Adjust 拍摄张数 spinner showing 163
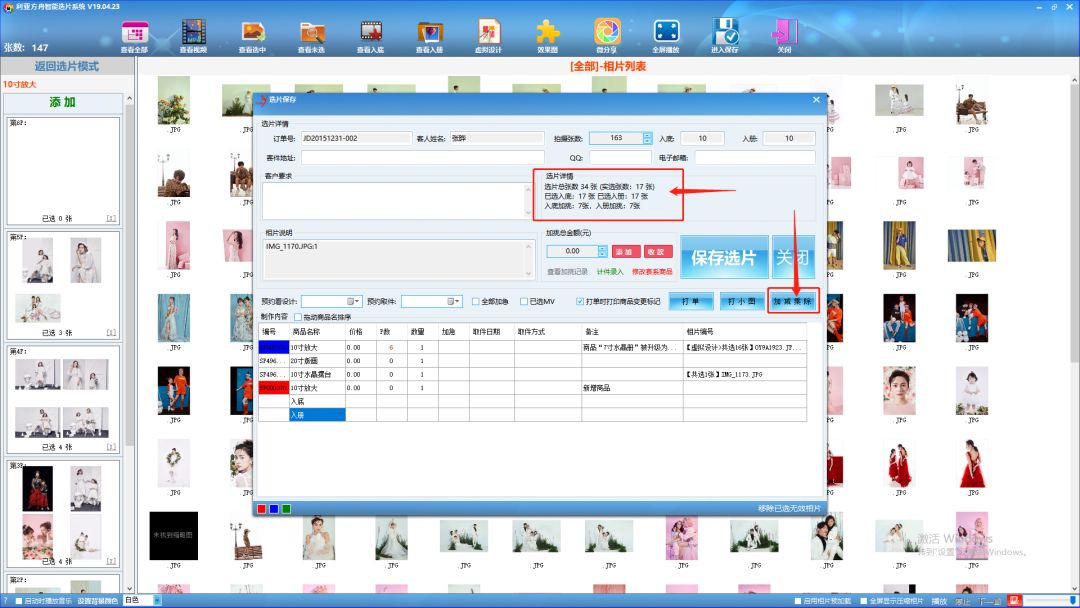 coord(647,138)
